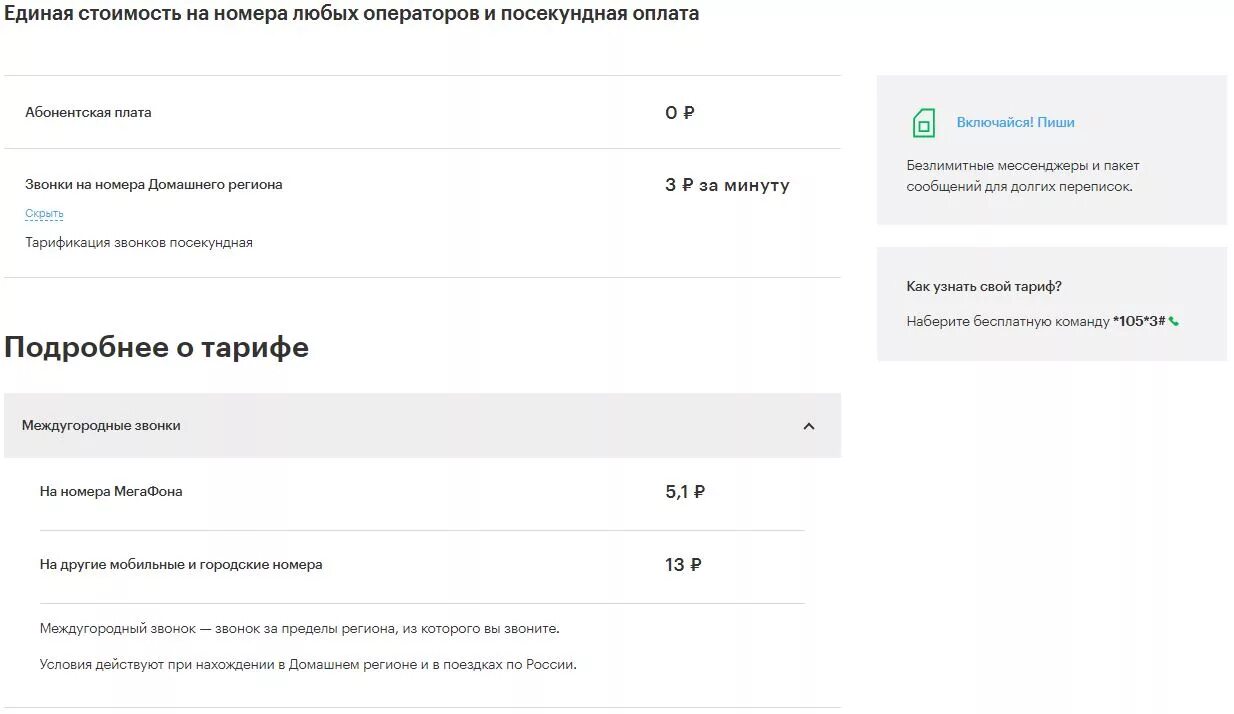The image size is (1234, 714).
Task: Click the 0 ₽ subscription fee value
Action: (679, 113)
